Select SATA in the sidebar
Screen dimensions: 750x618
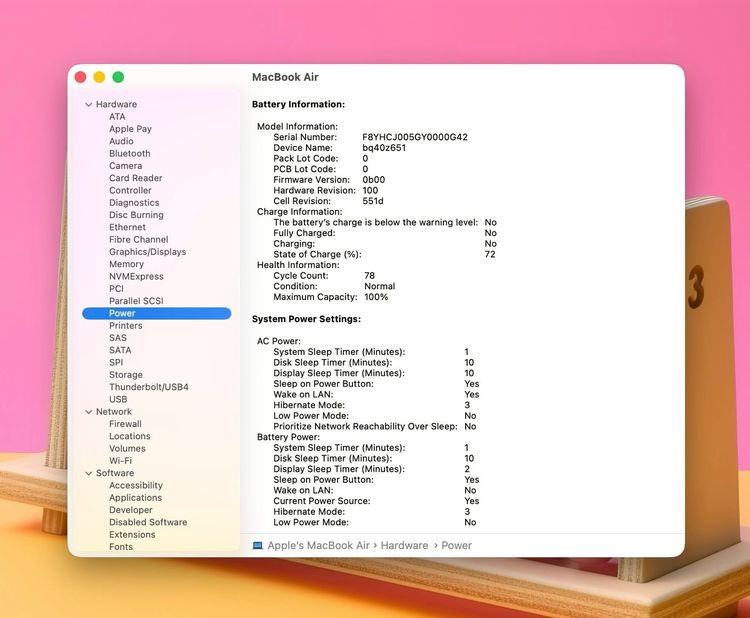point(120,350)
